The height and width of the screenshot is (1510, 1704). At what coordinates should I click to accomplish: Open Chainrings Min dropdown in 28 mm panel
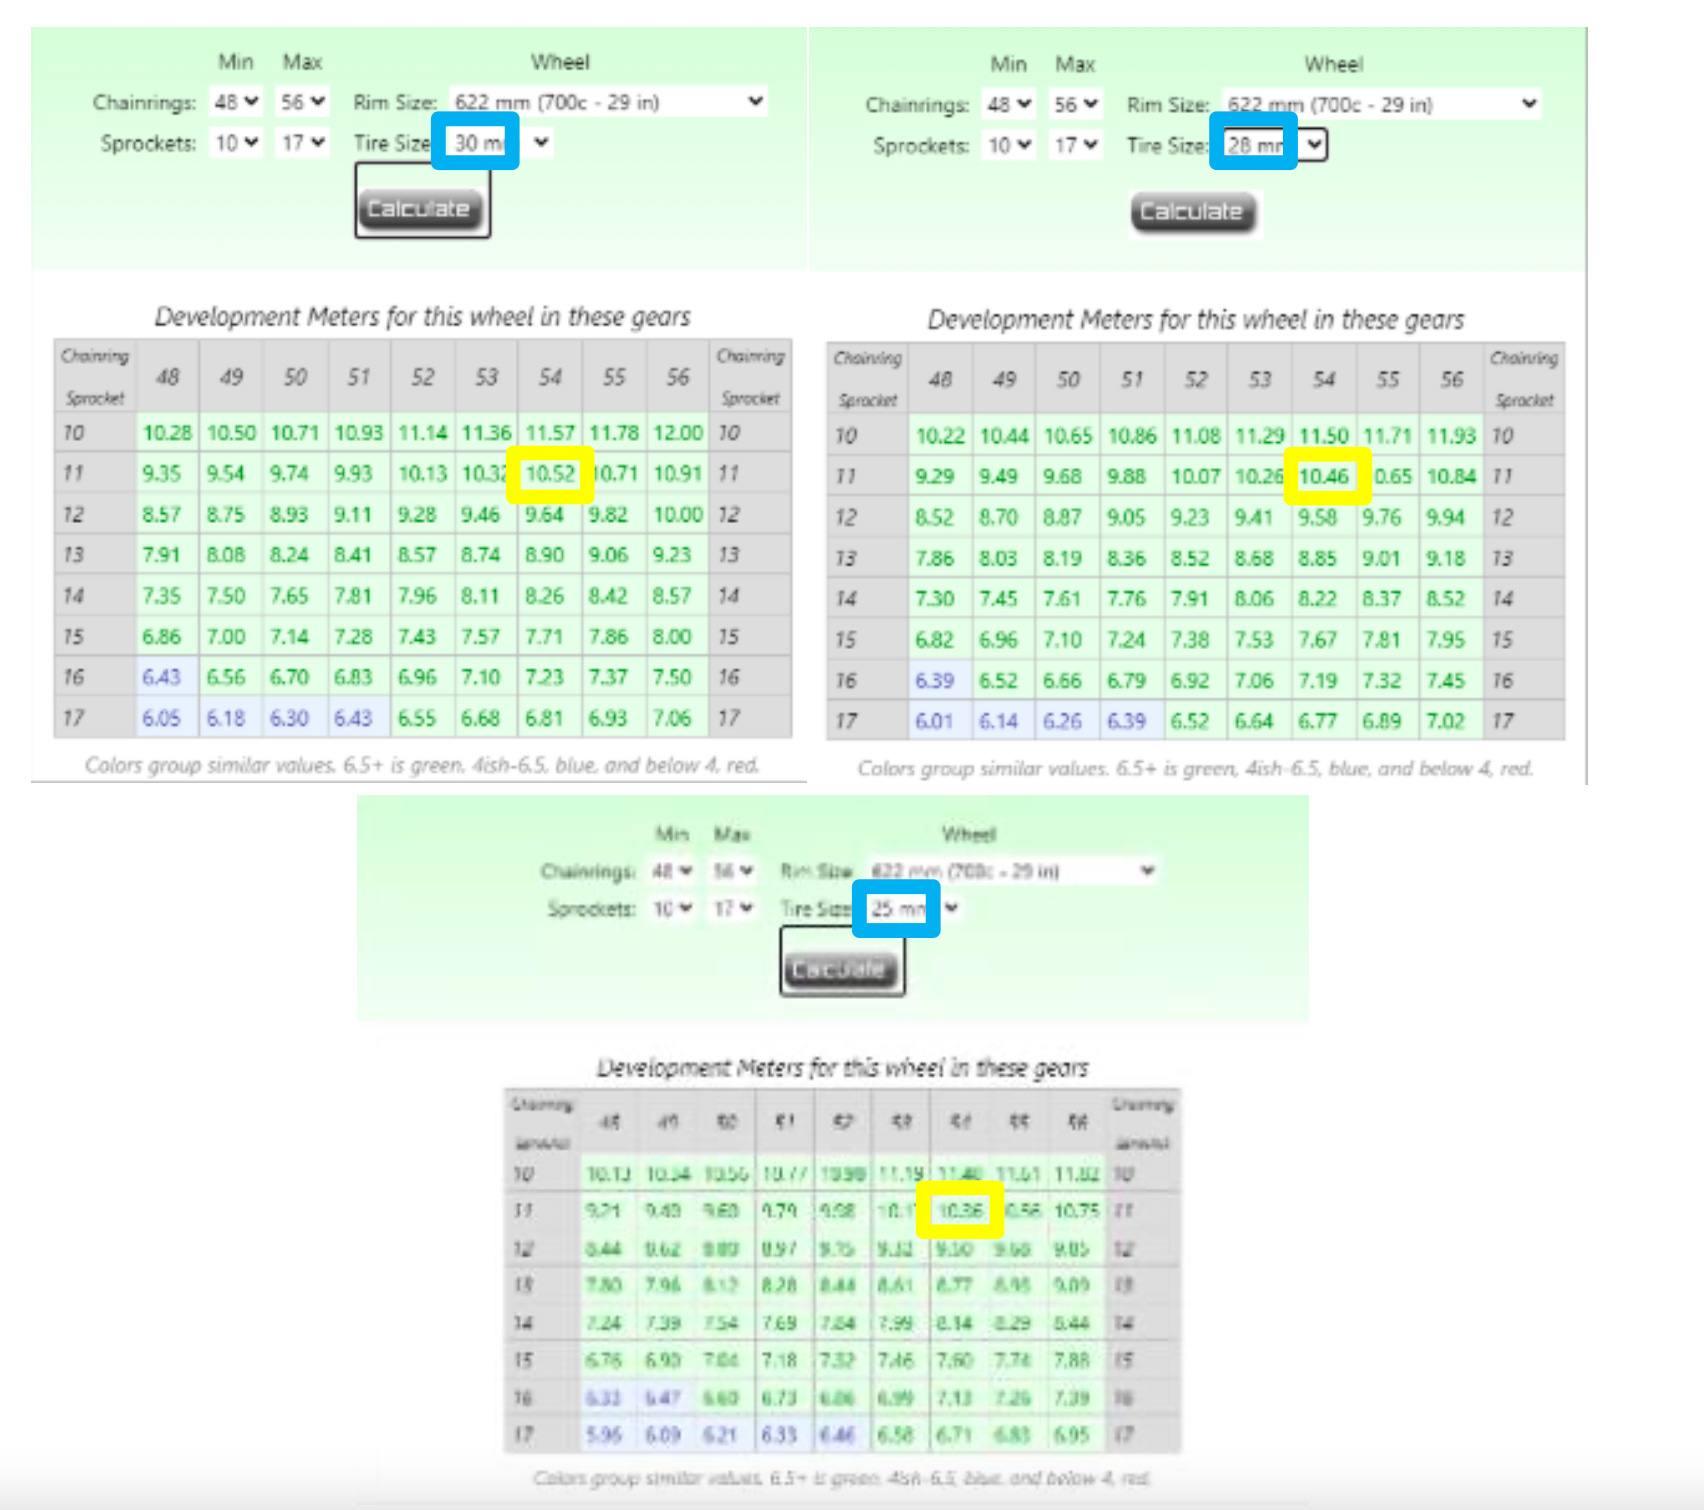pyautogui.click(x=1009, y=105)
